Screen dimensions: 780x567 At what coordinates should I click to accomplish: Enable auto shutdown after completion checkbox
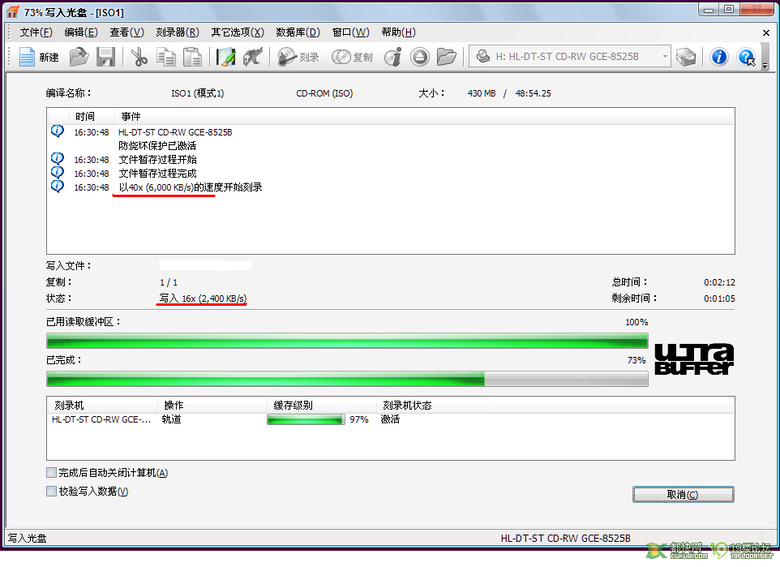tap(52, 473)
